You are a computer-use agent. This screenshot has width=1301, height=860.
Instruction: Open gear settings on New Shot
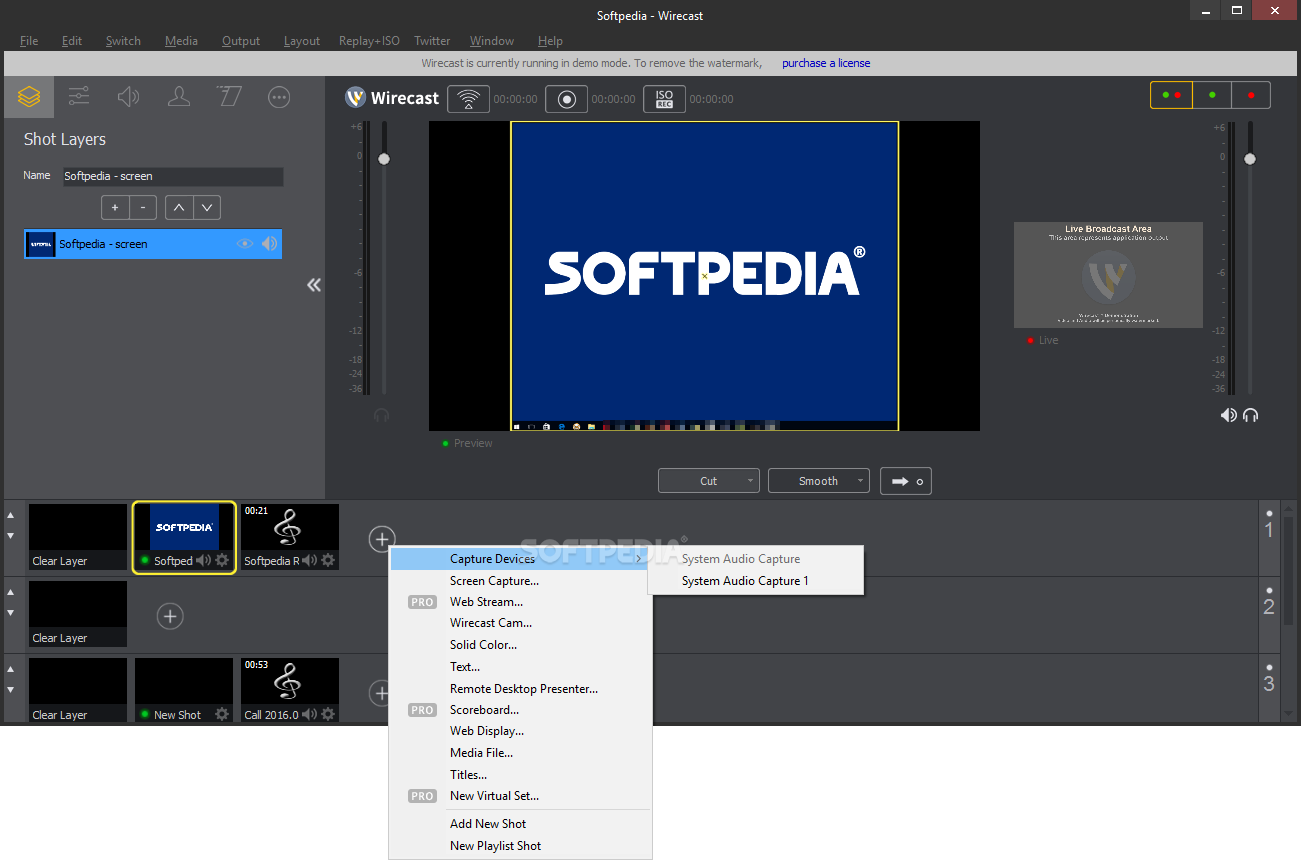[x=222, y=715]
